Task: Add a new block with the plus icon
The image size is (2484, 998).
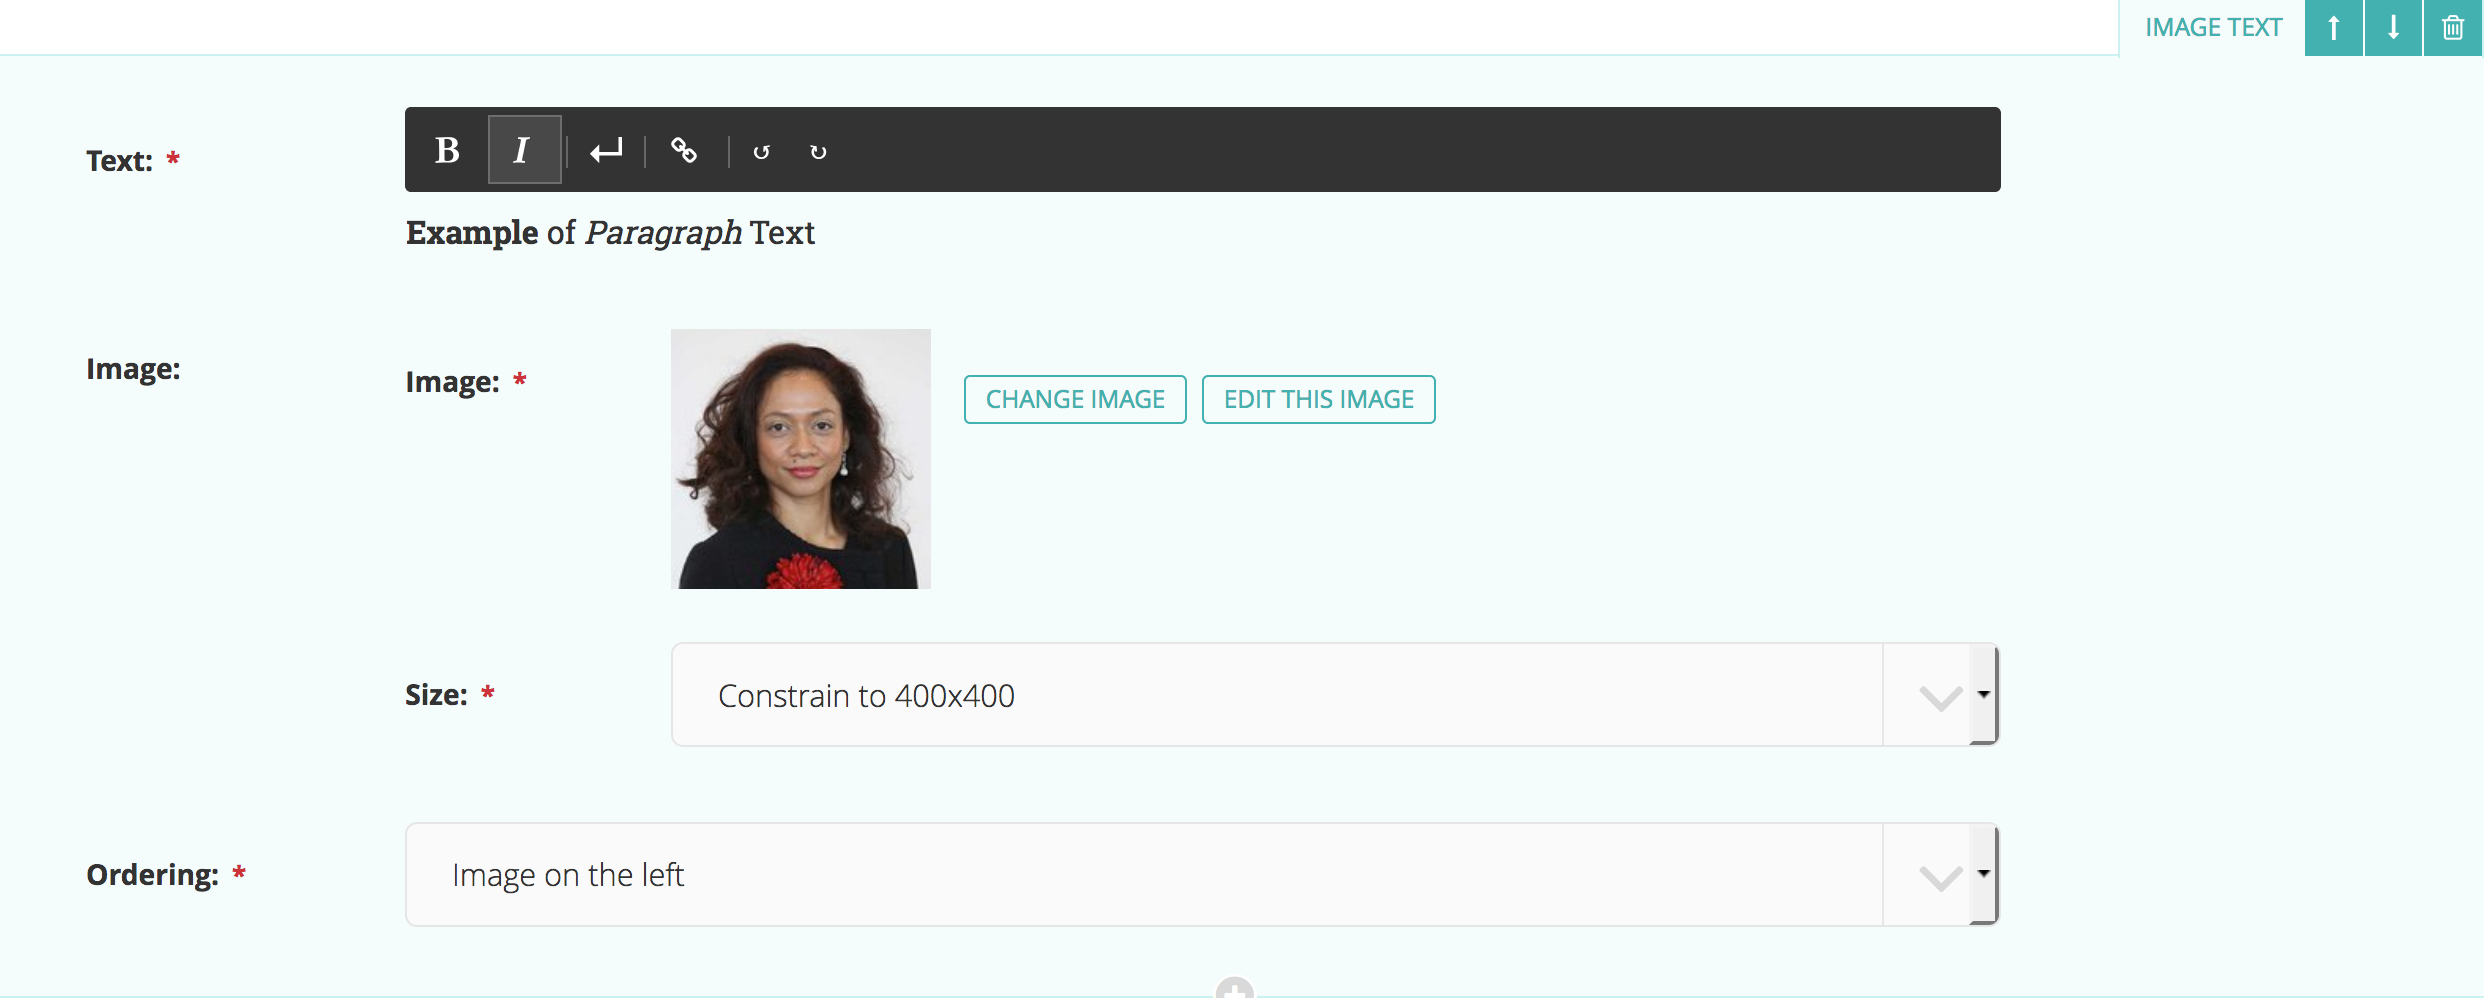Action: coord(1235,989)
